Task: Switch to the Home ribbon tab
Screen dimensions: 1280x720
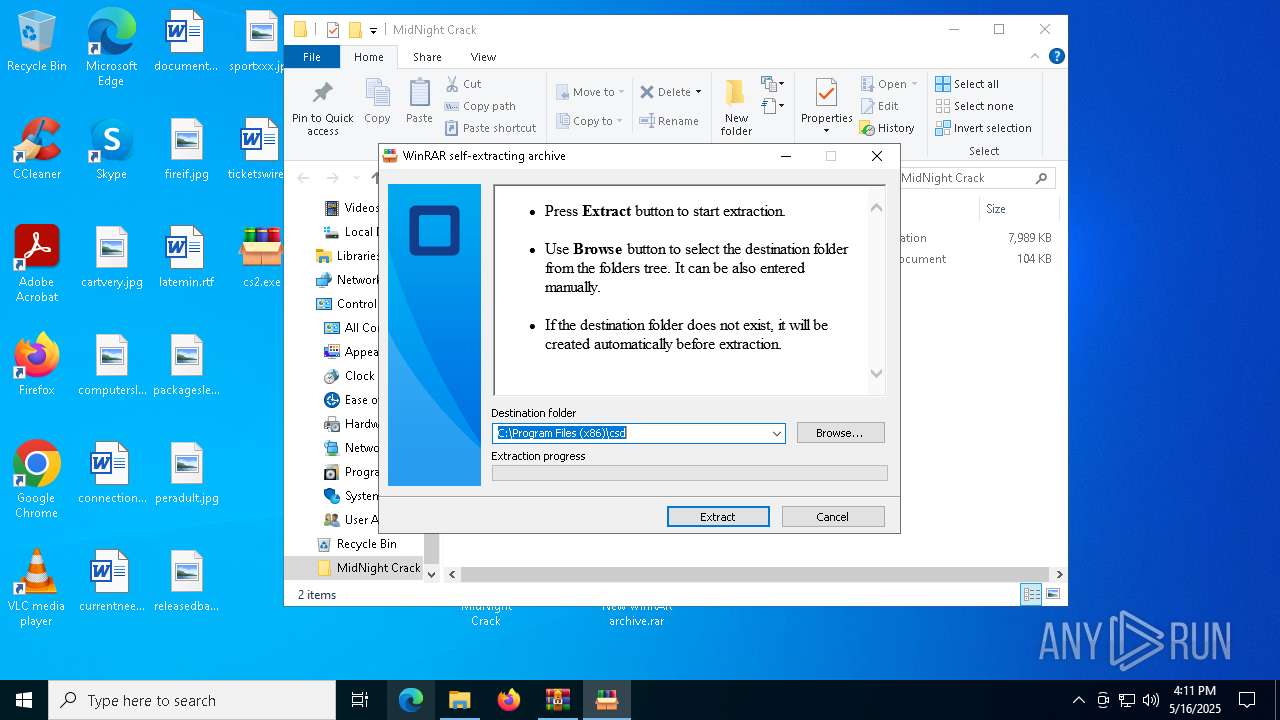Action: click(x=369, y=57)
